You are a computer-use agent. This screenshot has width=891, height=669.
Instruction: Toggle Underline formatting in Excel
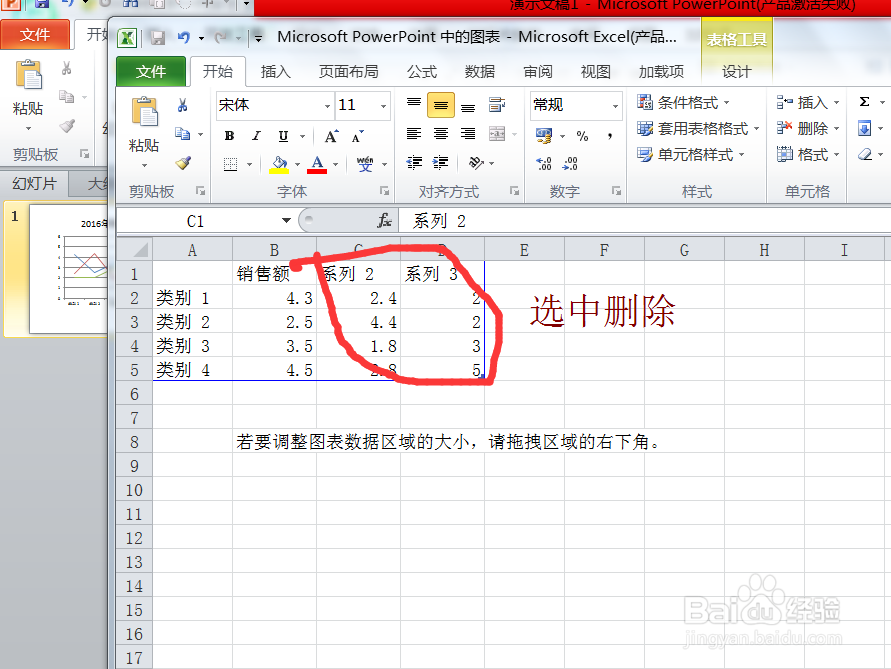pos(283,136)
